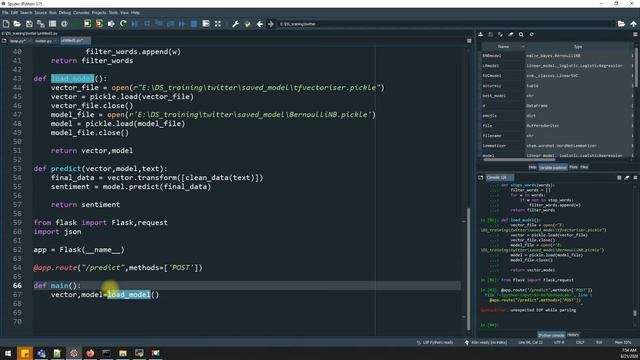Click Run selection or current line icon
The width and height of the screenshot is (640, 360).
click(111, 24)
